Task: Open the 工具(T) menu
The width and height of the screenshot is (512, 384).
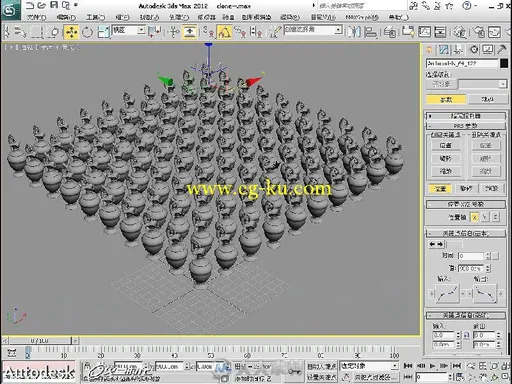Action: pyautogui.click(x=96, y=17)
